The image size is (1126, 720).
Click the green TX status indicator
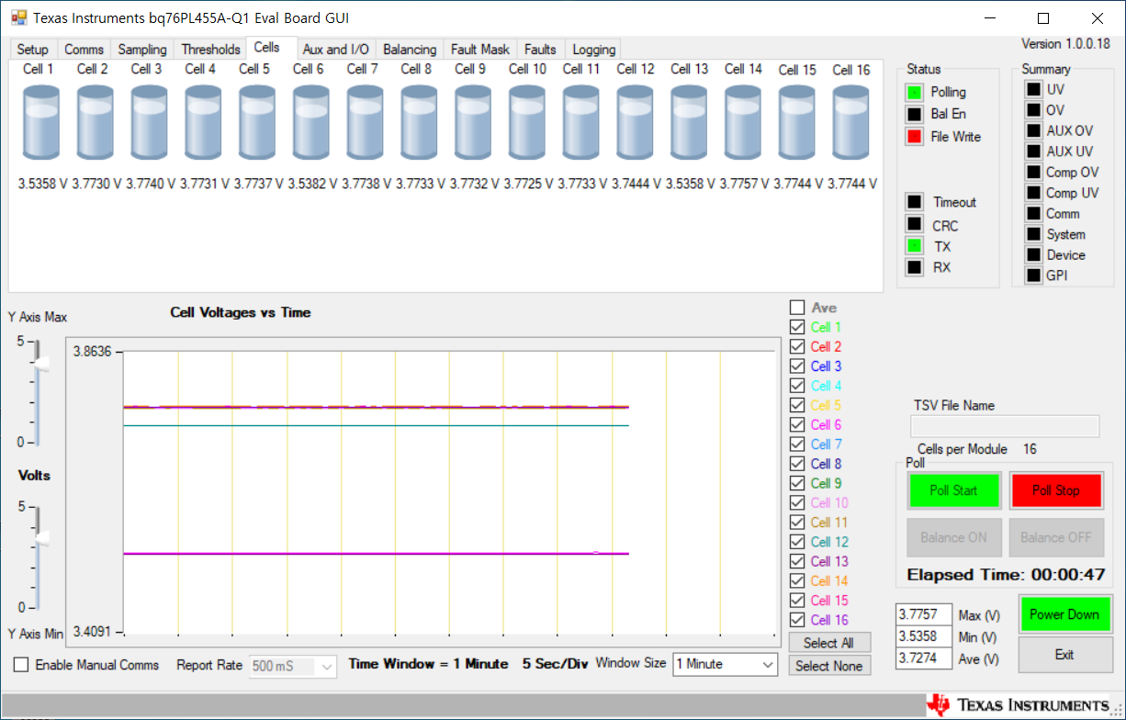coord(914,246)
